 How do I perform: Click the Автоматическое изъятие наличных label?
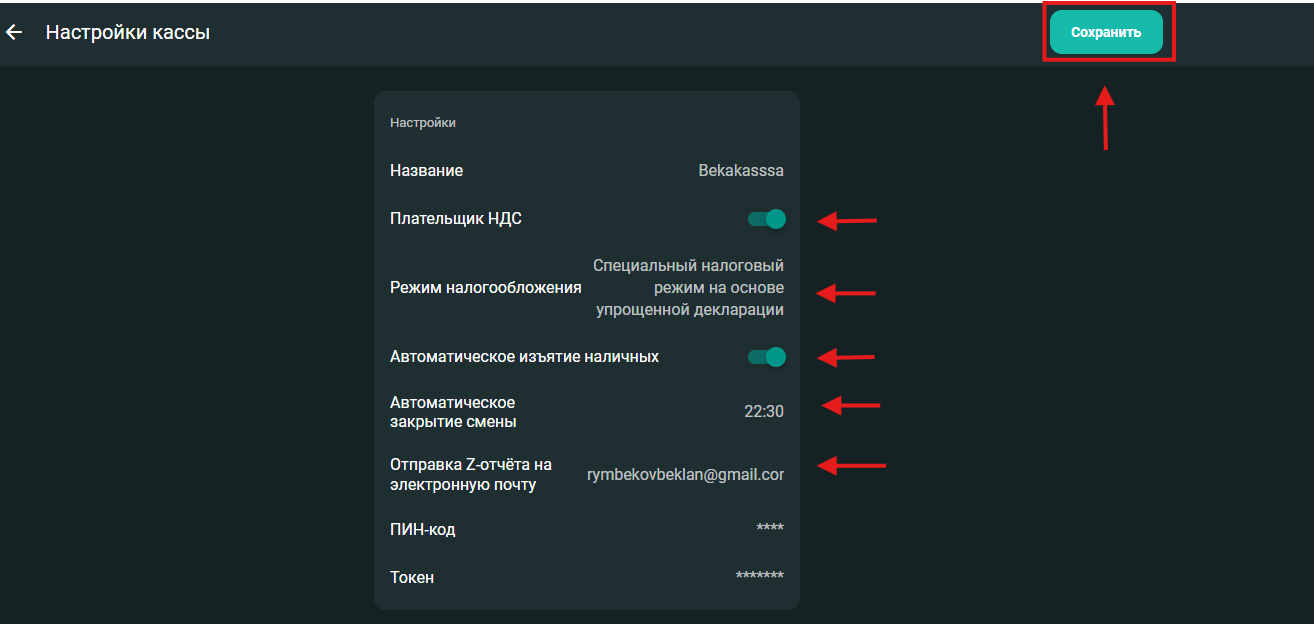pyautogui.click(x=524, y=357)
